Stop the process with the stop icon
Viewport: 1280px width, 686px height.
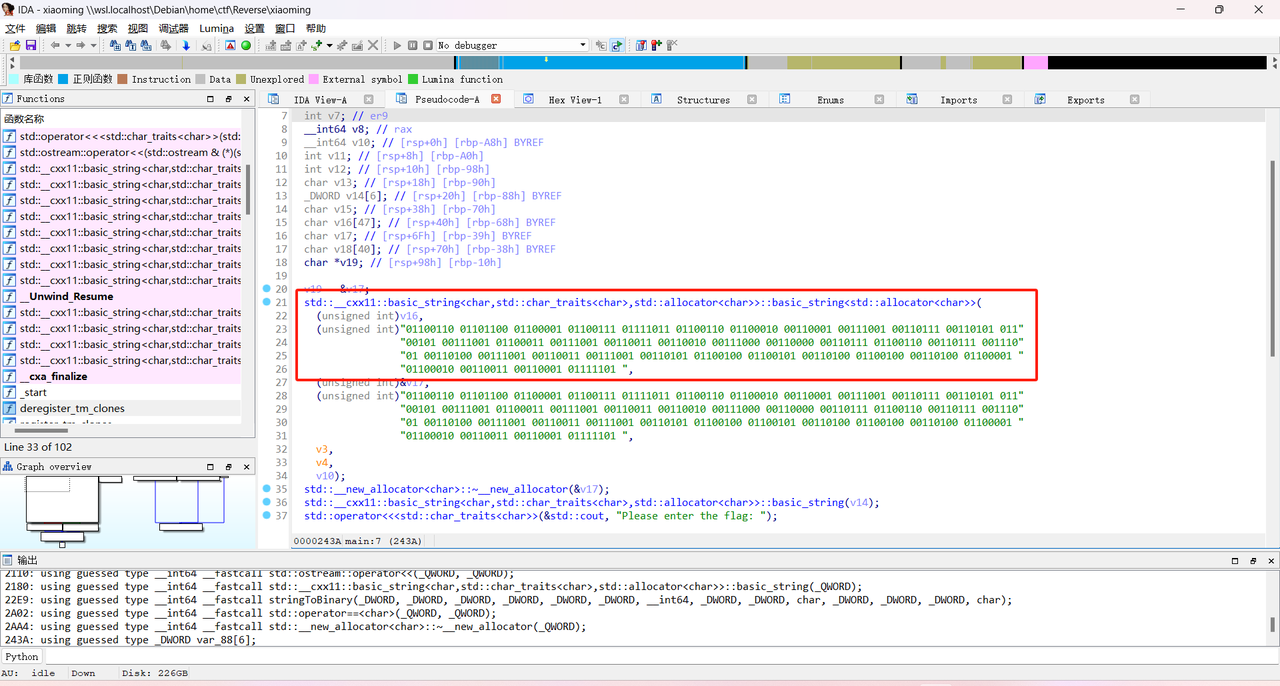427,45
